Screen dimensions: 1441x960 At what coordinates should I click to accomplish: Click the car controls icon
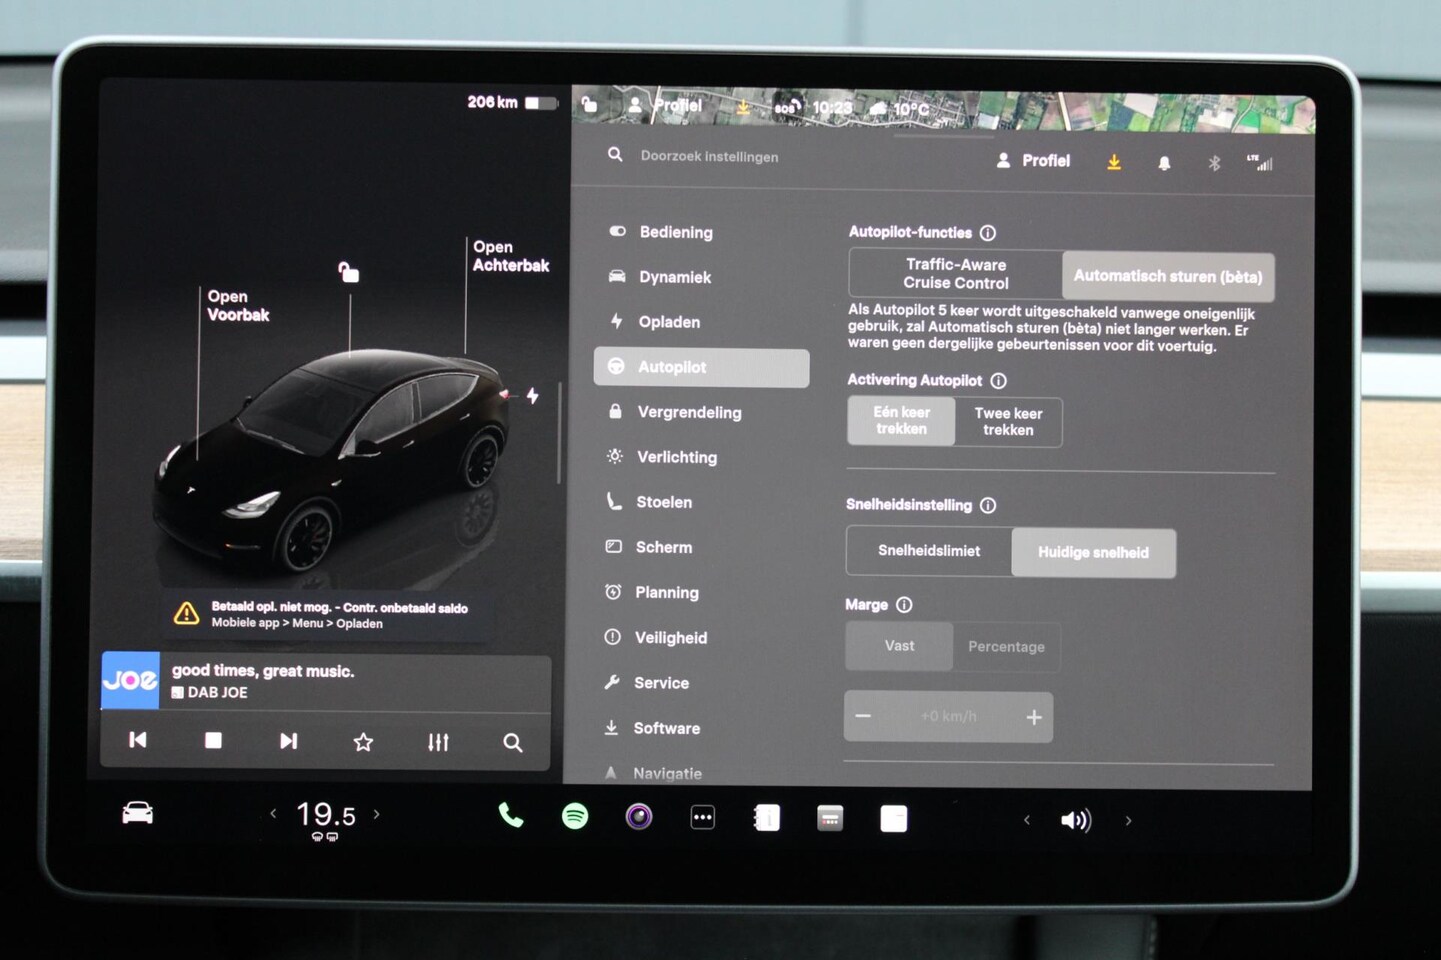[x=137, y=813]
